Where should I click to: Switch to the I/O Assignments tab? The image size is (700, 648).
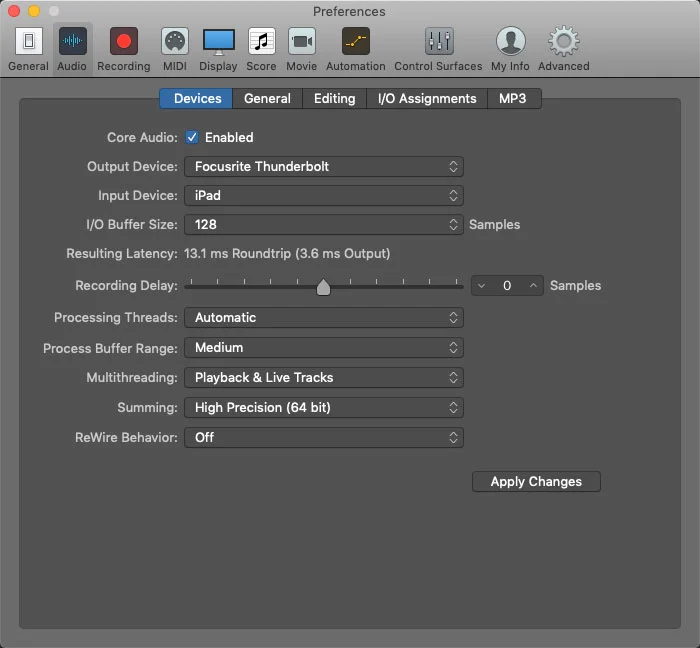427,98
